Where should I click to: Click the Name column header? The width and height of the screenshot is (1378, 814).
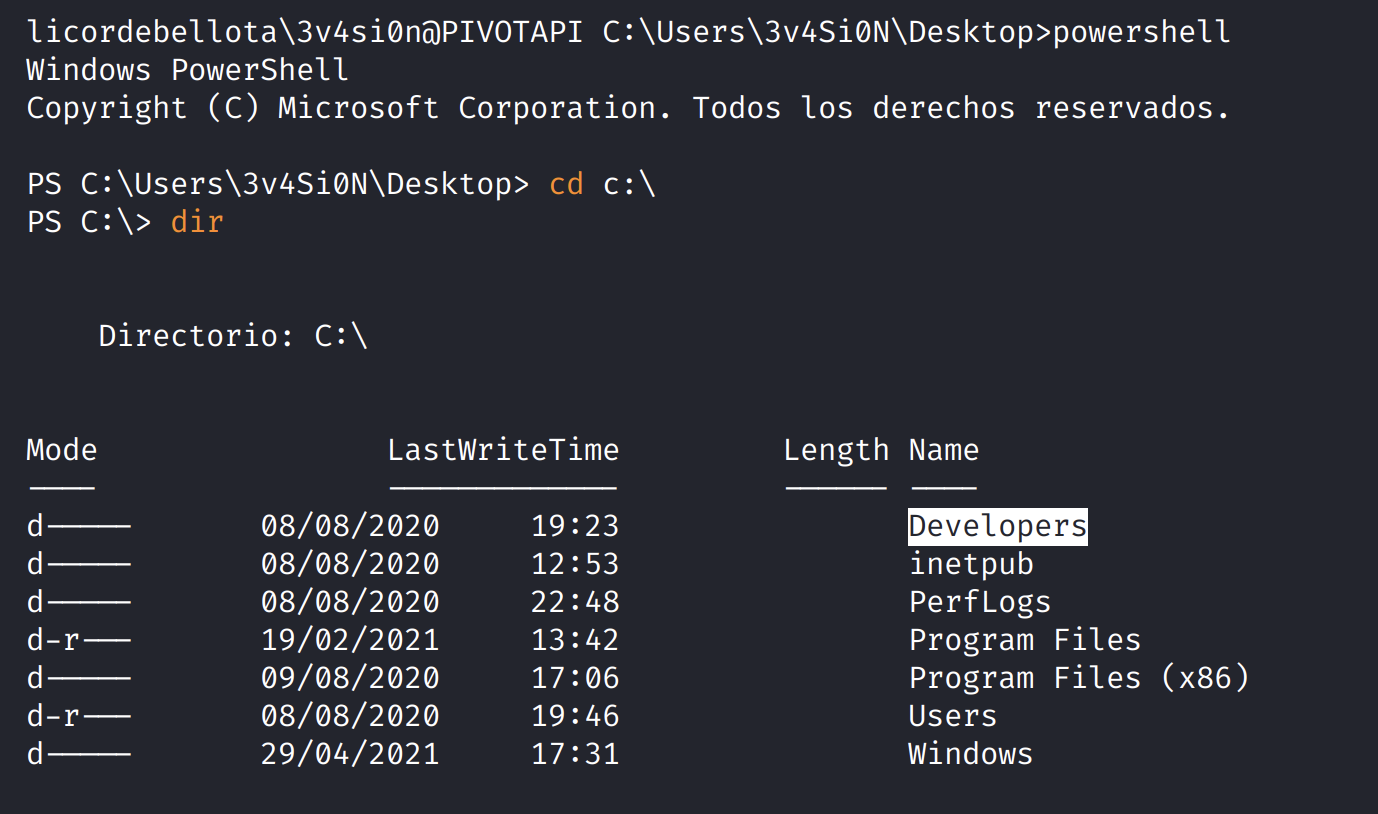coord(943,450)
